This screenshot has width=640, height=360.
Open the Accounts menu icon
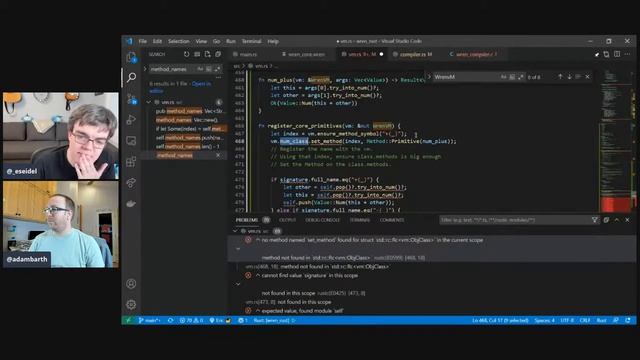point(131,284)
